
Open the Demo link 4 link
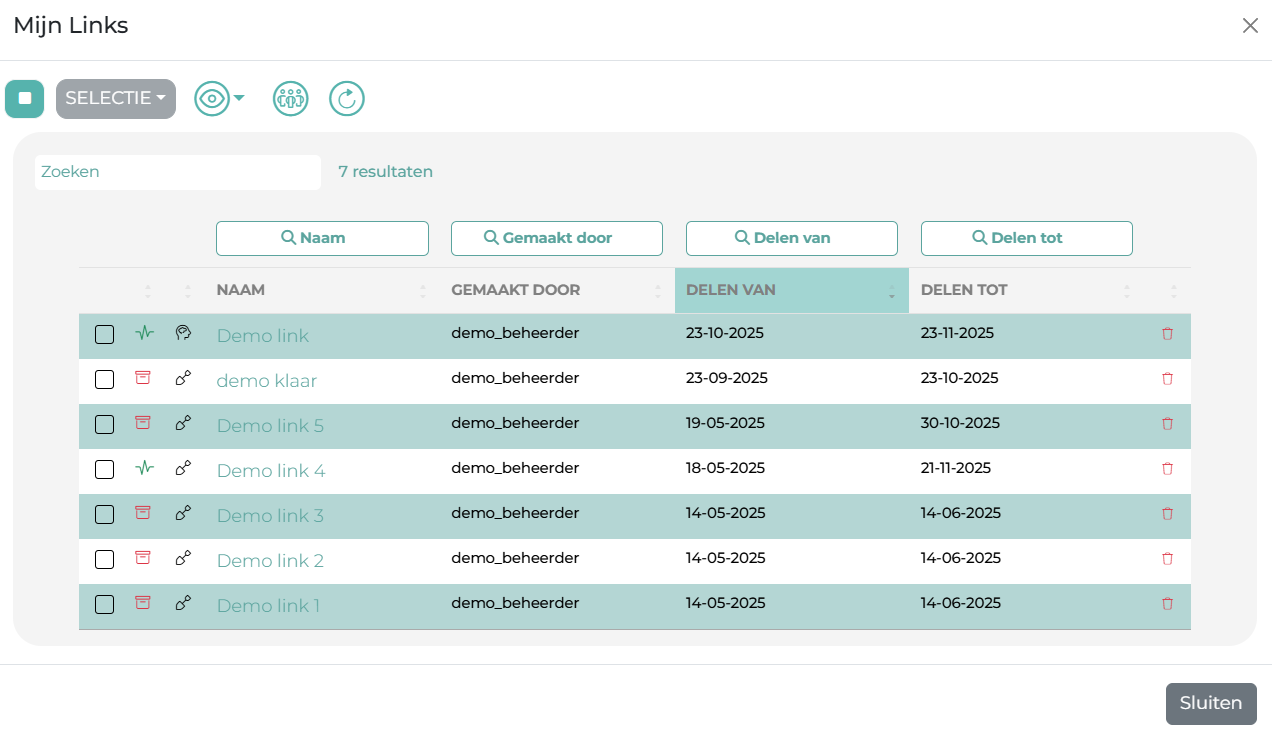tap(270, 470)
